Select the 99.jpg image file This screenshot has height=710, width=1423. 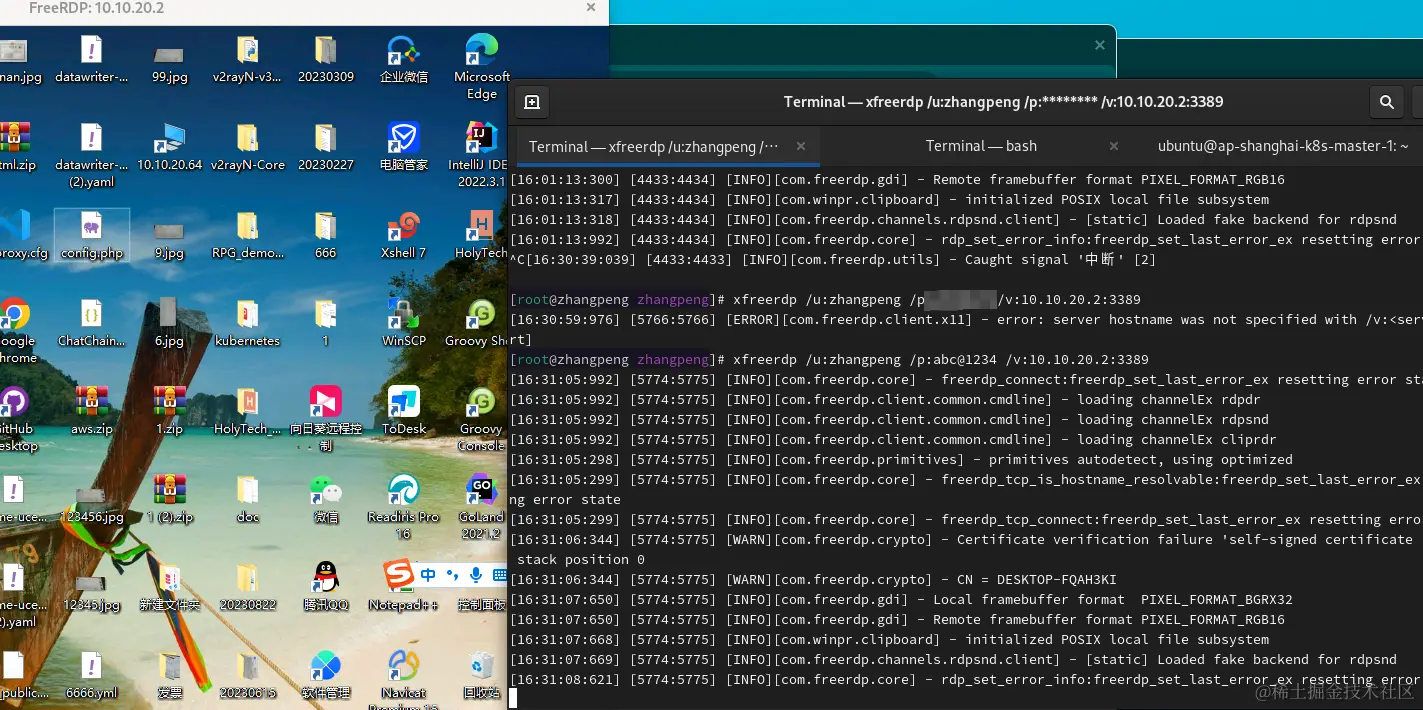coord(169,66)
